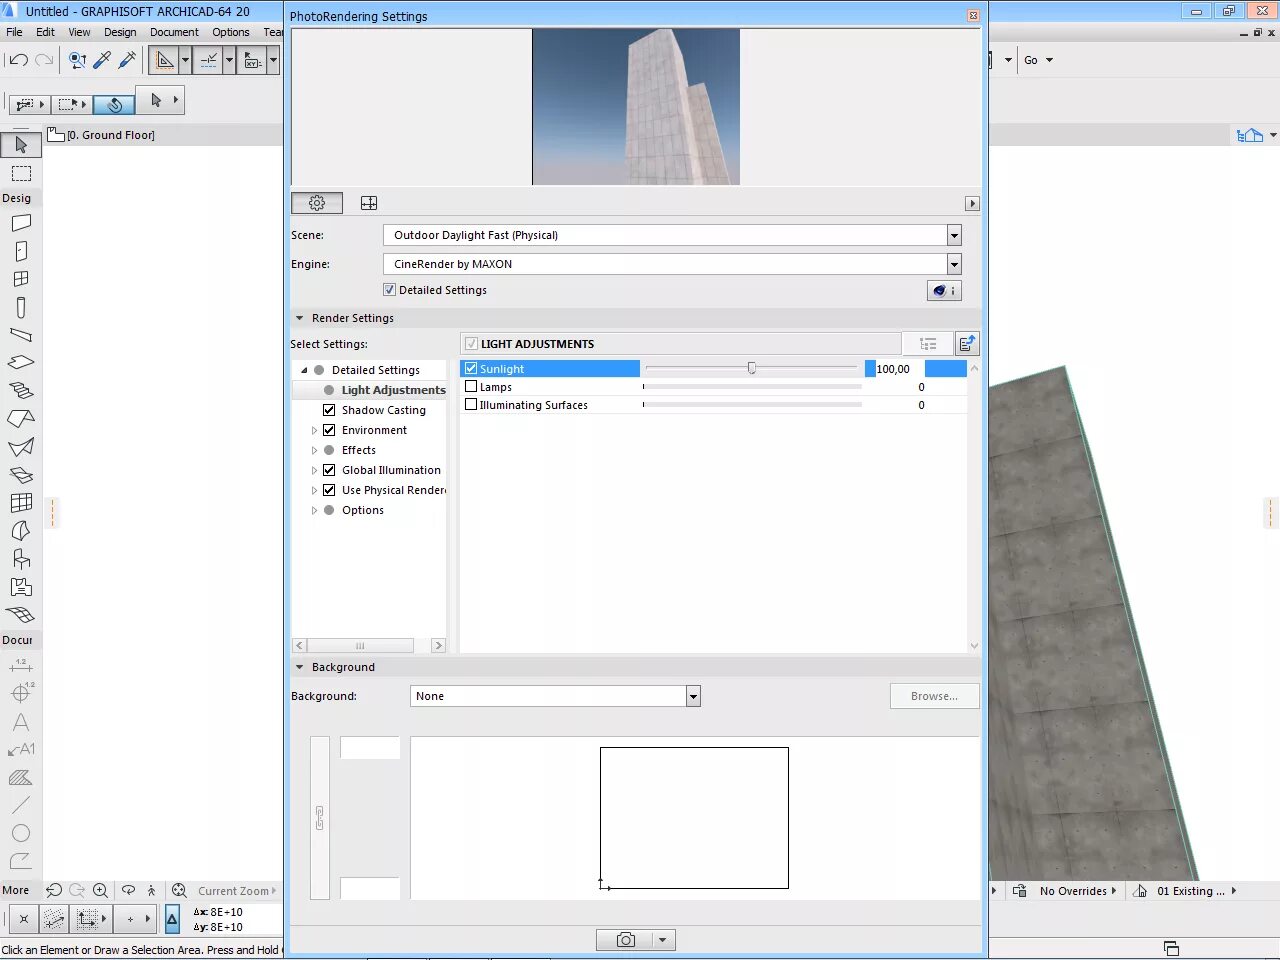Open the Options menu

pyautogui.click(x=230, y=32)
